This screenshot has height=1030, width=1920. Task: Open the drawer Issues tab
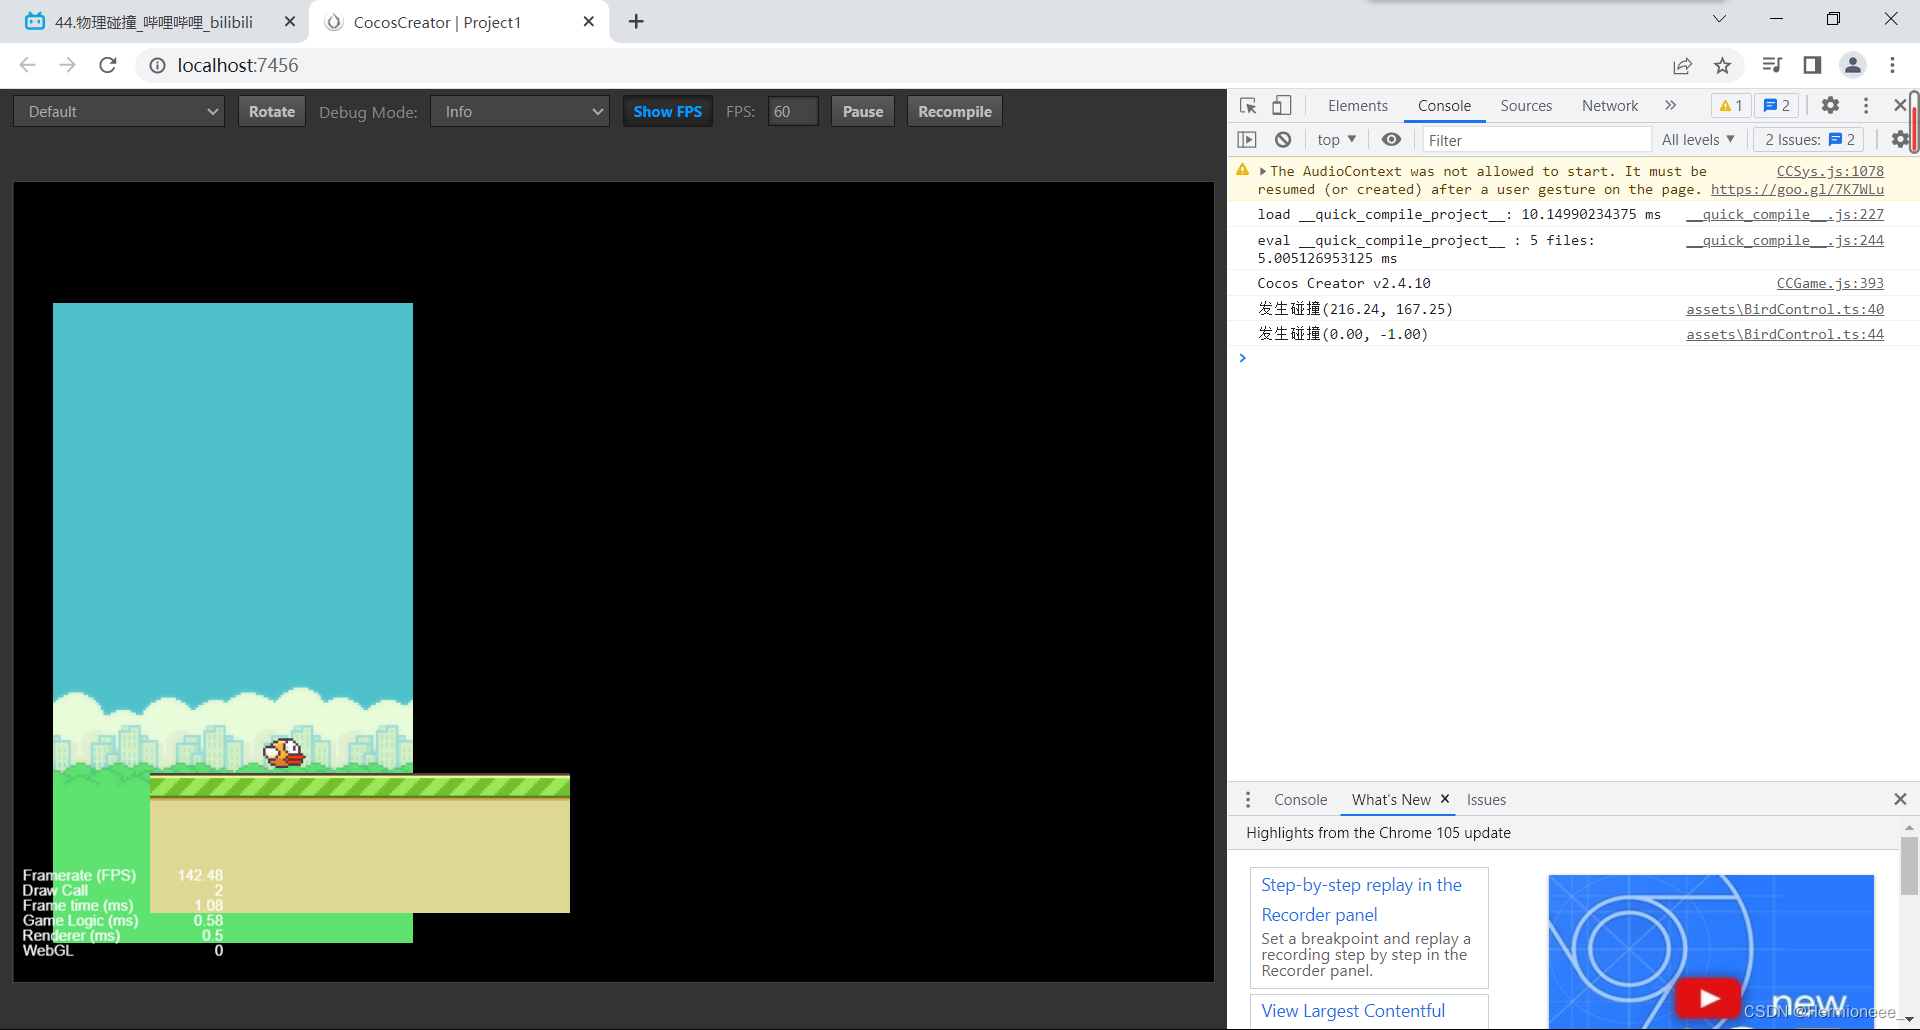pos(1486,799)
